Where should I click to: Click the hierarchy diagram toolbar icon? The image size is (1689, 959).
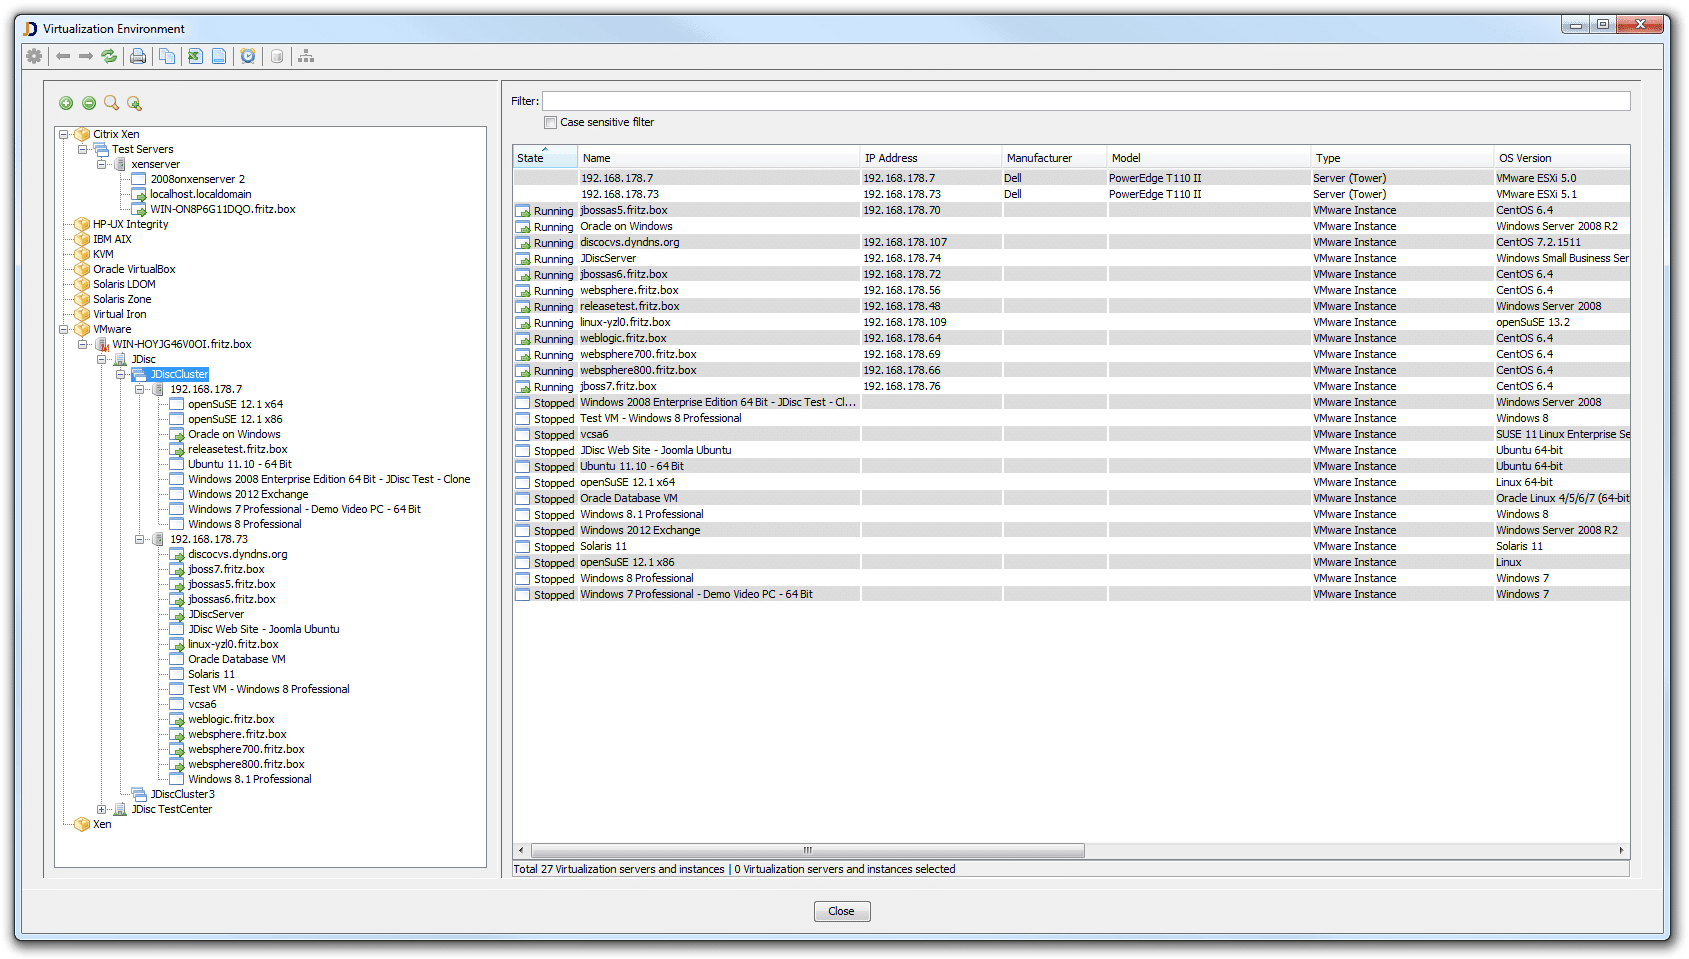tap(306, 57)
